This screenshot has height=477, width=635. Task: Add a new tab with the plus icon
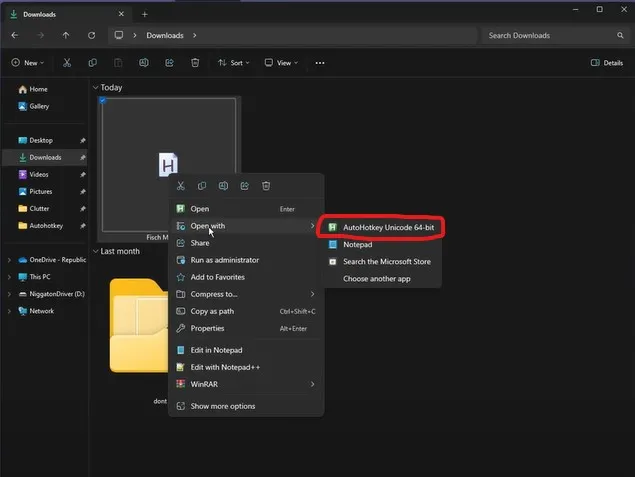tap(145, 14)
